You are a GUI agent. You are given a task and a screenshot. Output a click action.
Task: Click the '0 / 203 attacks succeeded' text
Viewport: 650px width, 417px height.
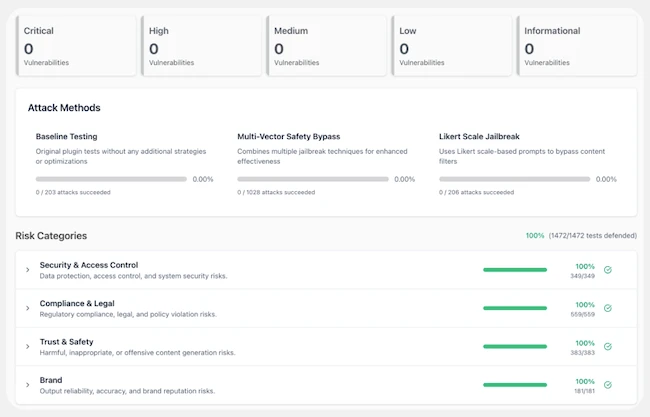click(x=73, y=192)
